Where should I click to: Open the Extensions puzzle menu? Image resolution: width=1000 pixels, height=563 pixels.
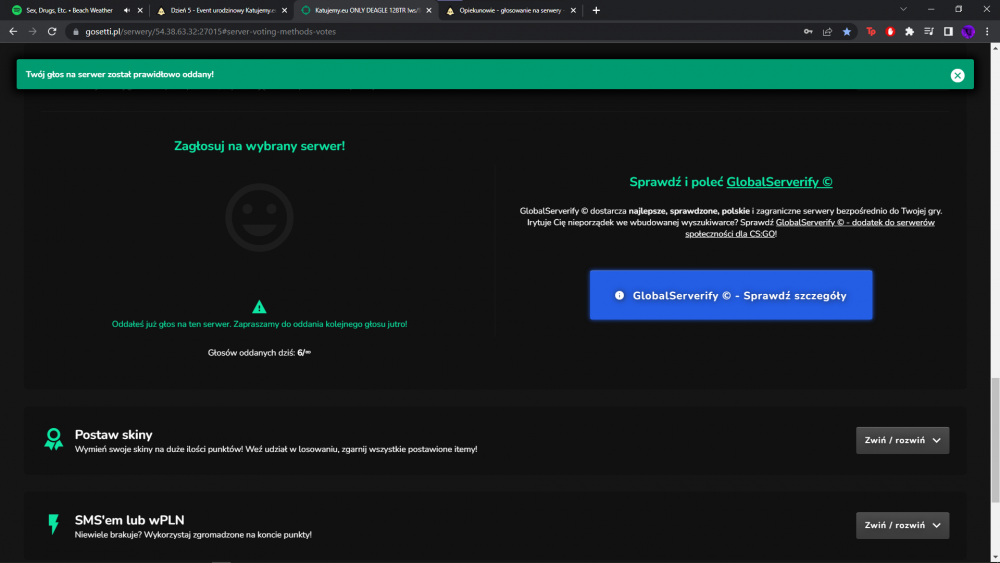909,31
